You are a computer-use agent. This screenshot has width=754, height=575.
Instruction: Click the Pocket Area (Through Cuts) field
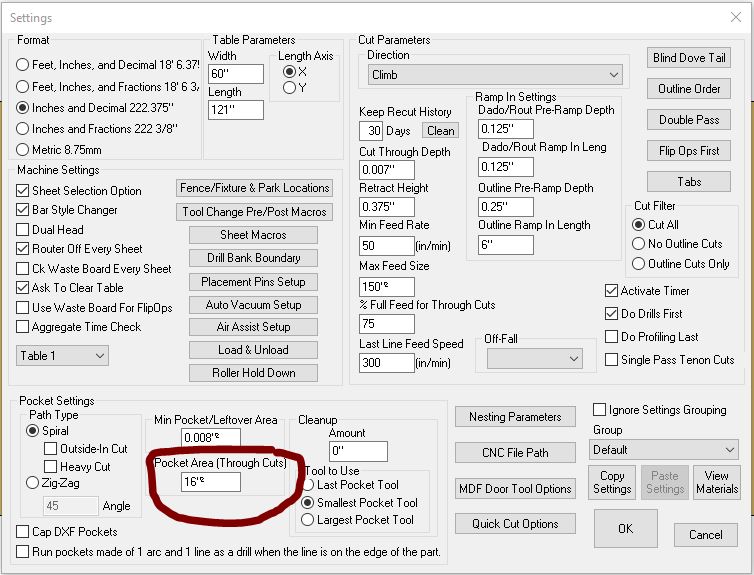[211, 482]
